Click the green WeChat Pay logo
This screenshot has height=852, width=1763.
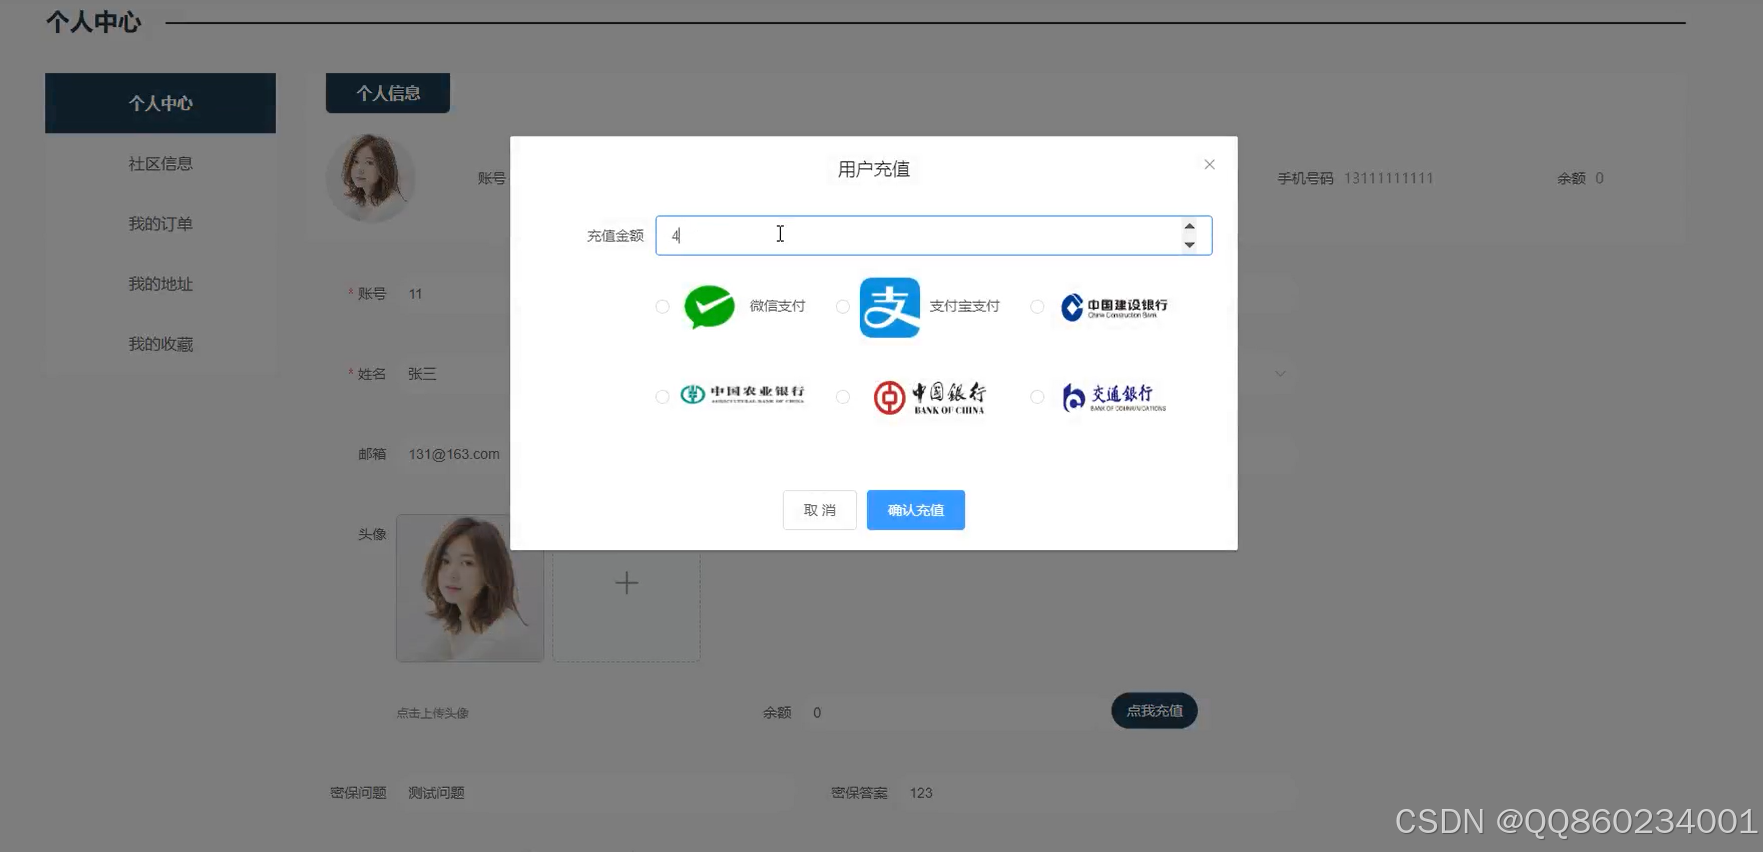tap(709, 307)
